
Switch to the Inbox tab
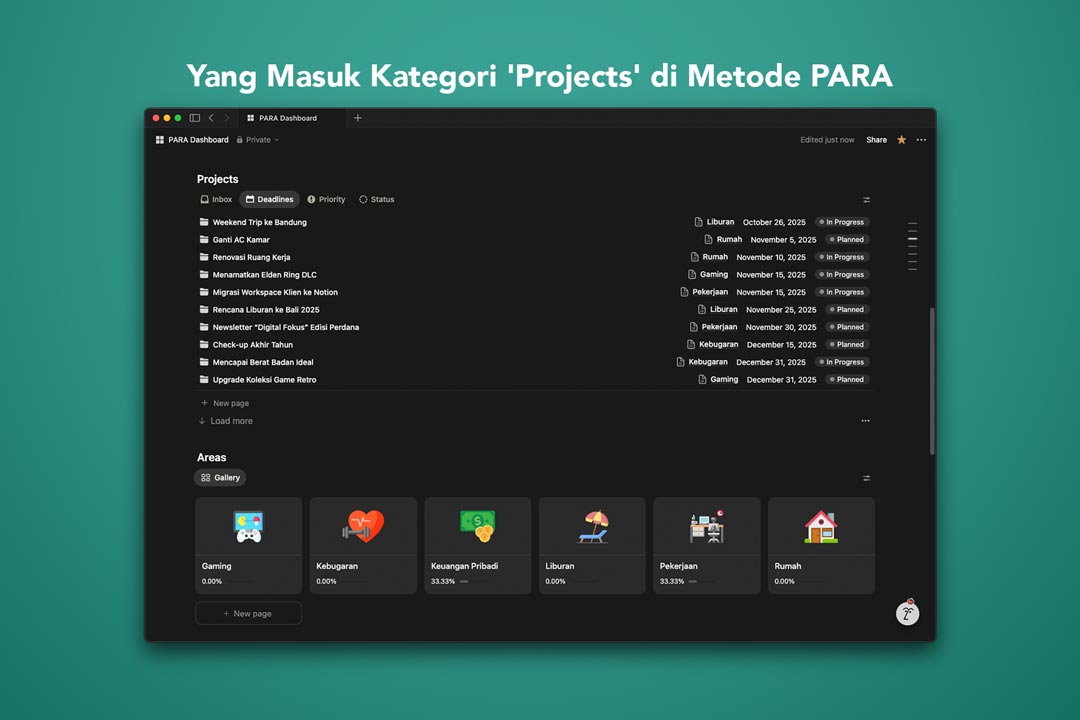pyautogui.click(x=216, y=200)
